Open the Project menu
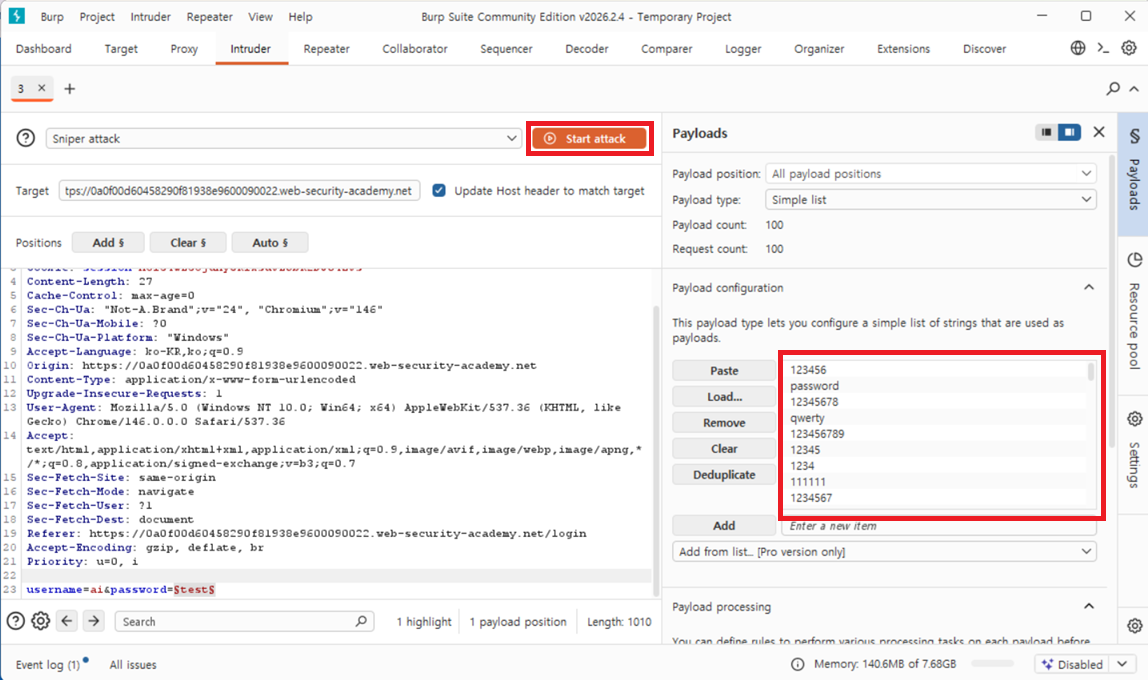 [x=97, y=16]
